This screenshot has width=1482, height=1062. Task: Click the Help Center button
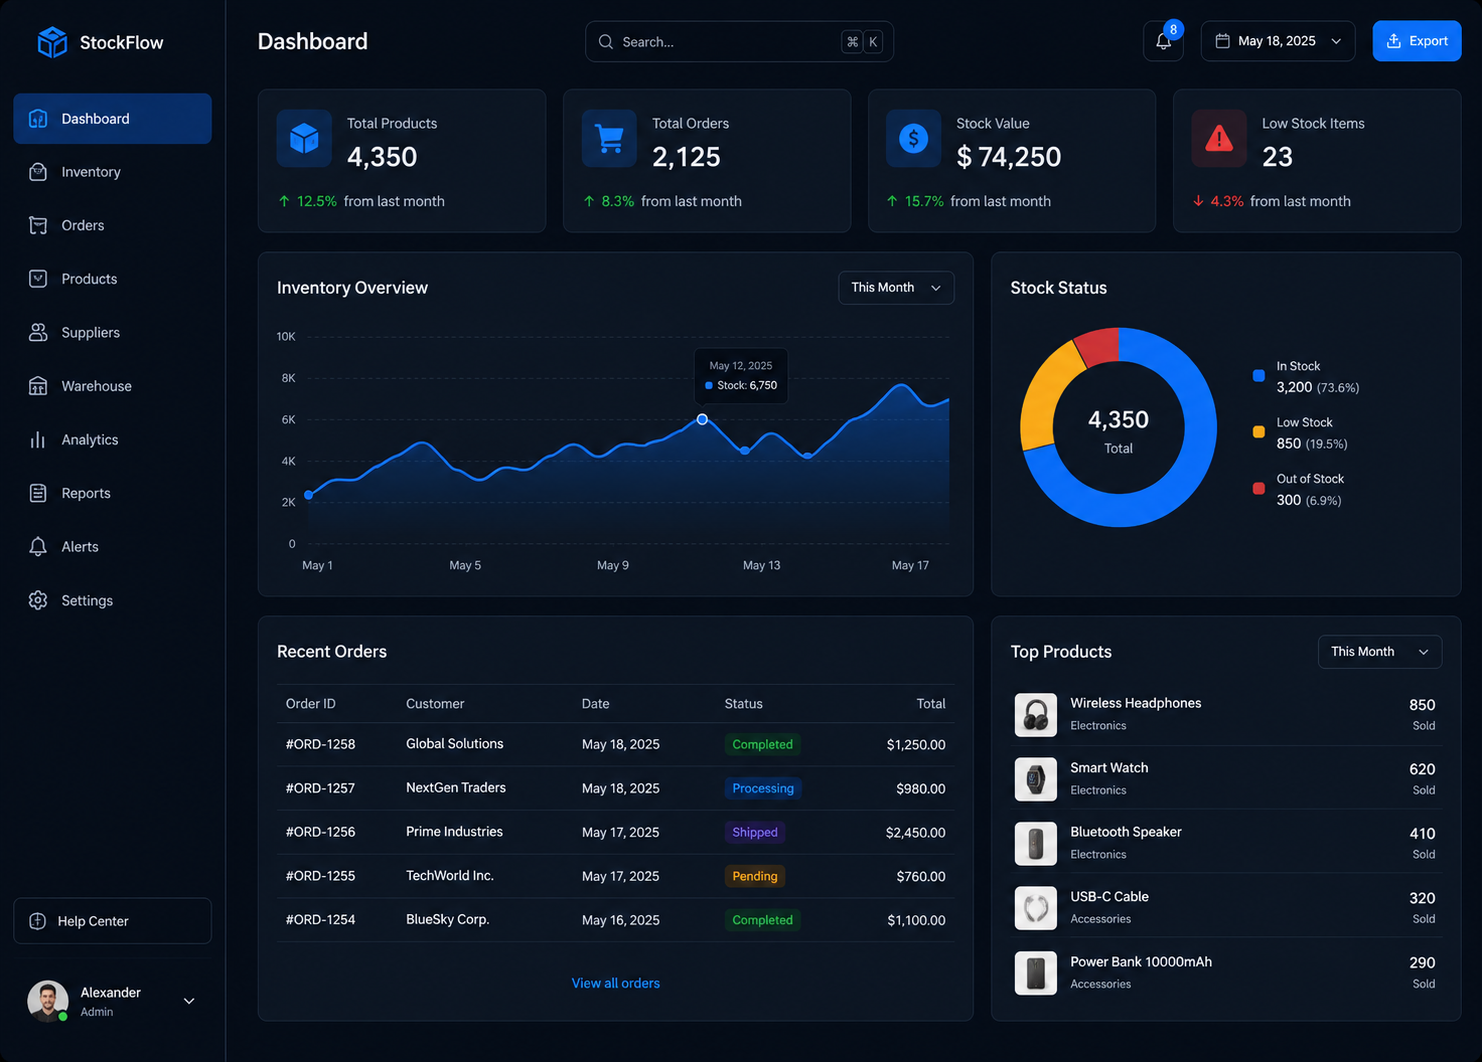point(112,921)
